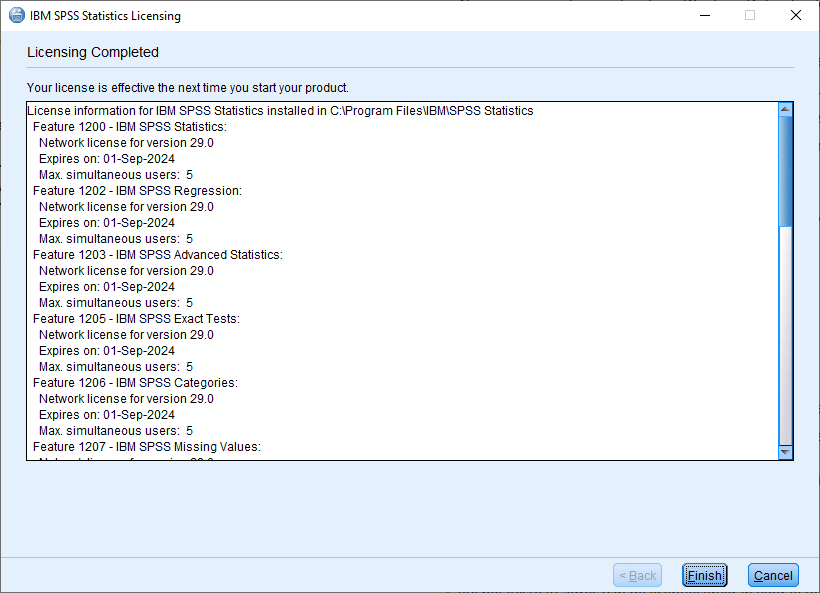820x593 pixels.
Task: Click 'Network license for version 29.0' under Advanced Statistics
Action: (x=127, y=270)
